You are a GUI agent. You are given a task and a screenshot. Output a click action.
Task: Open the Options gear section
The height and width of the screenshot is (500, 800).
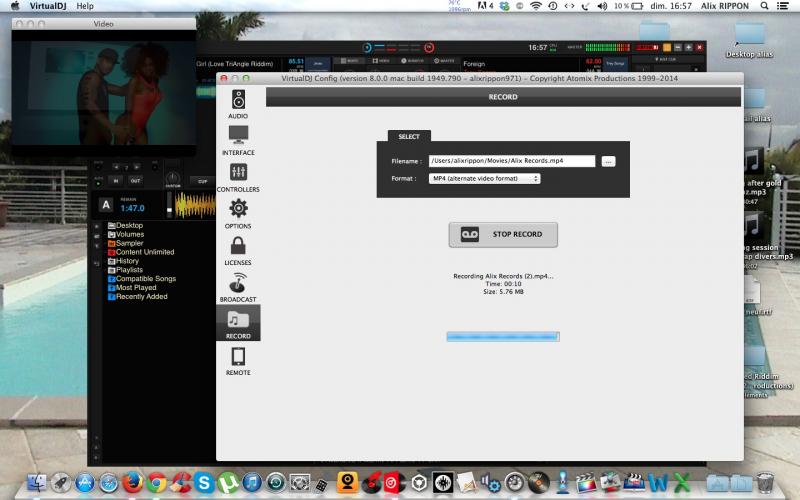click(x=238, y=214)
